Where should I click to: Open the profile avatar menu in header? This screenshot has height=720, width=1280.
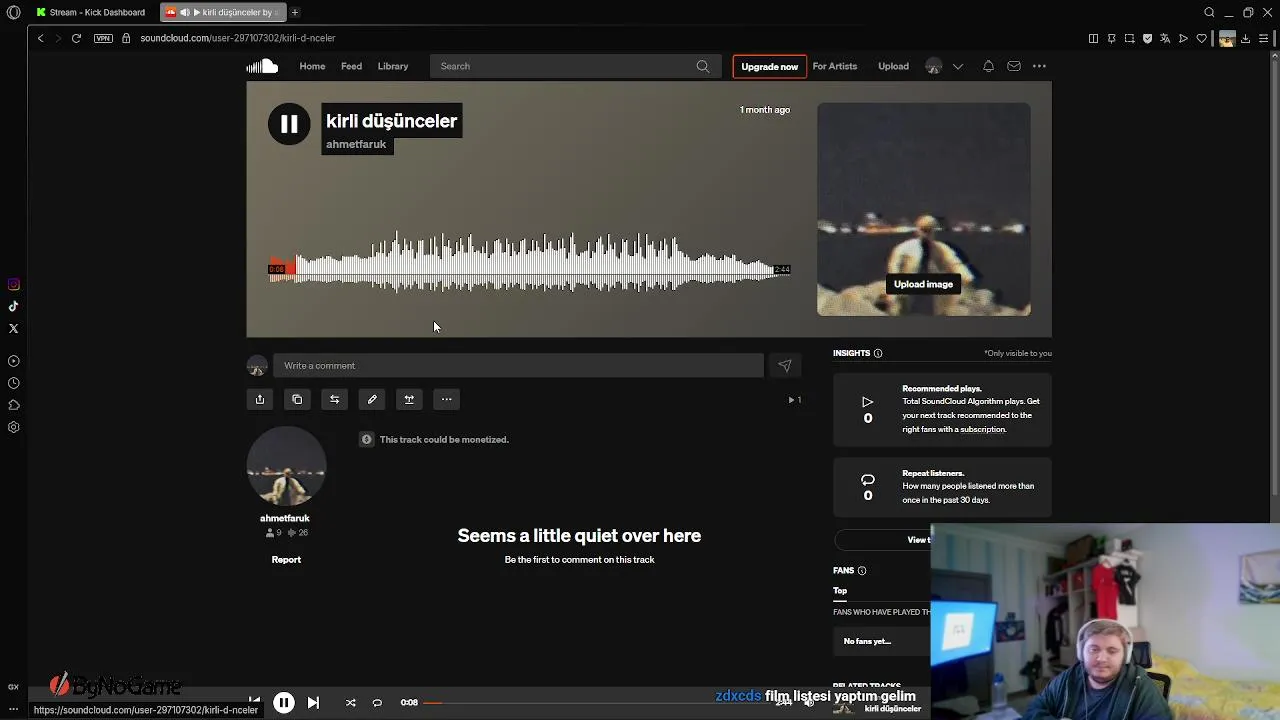coord(933,66)
